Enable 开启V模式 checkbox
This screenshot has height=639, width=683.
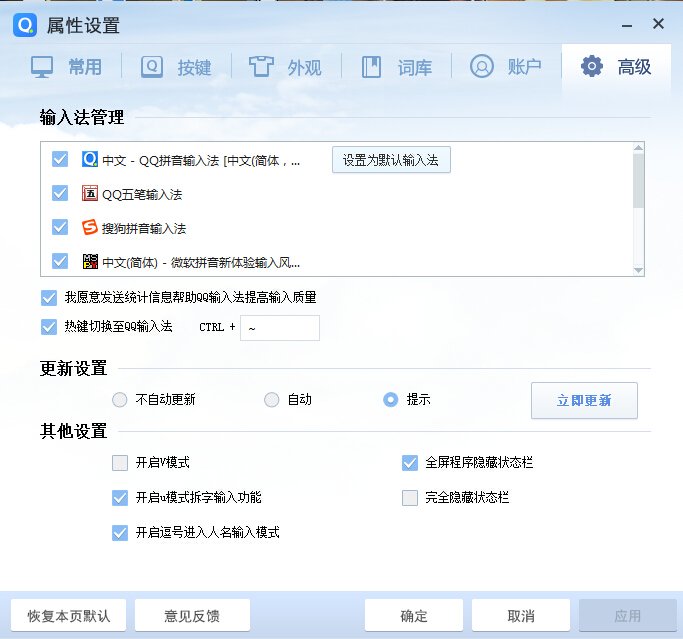[x=120, y=463]
